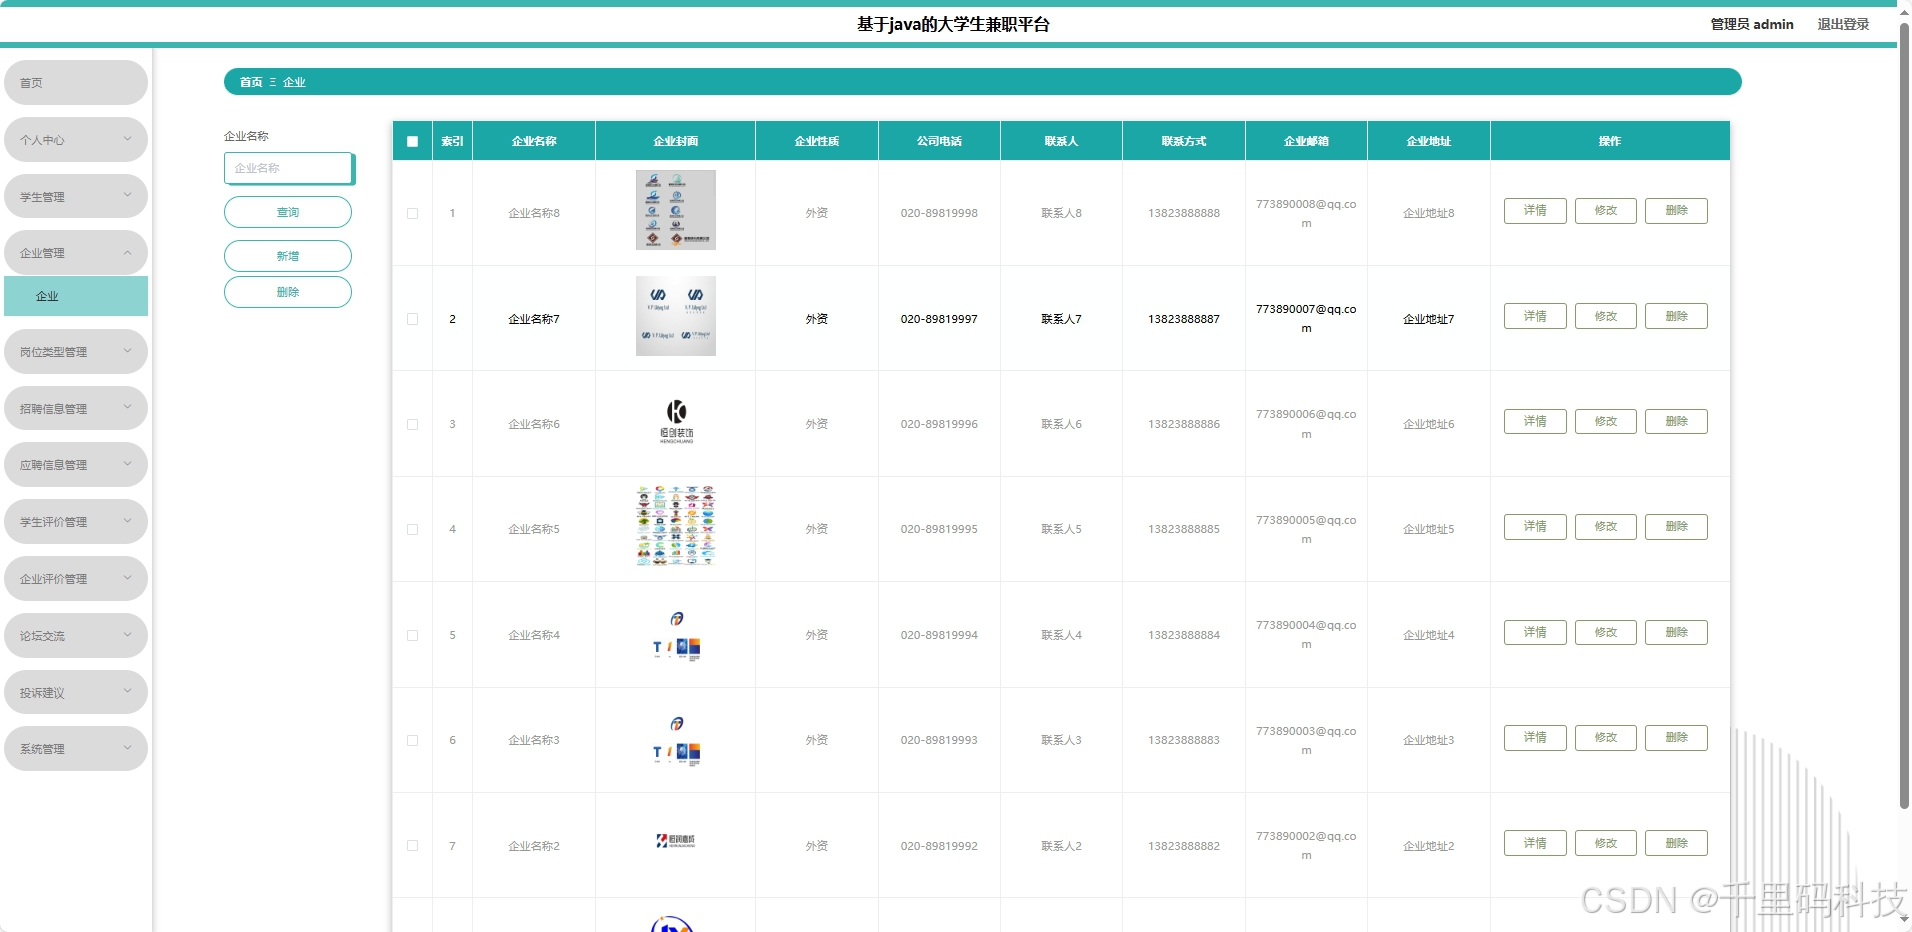Click the page vertical scrollbar
This screenshot has width=1912, height=932.
1904,415
